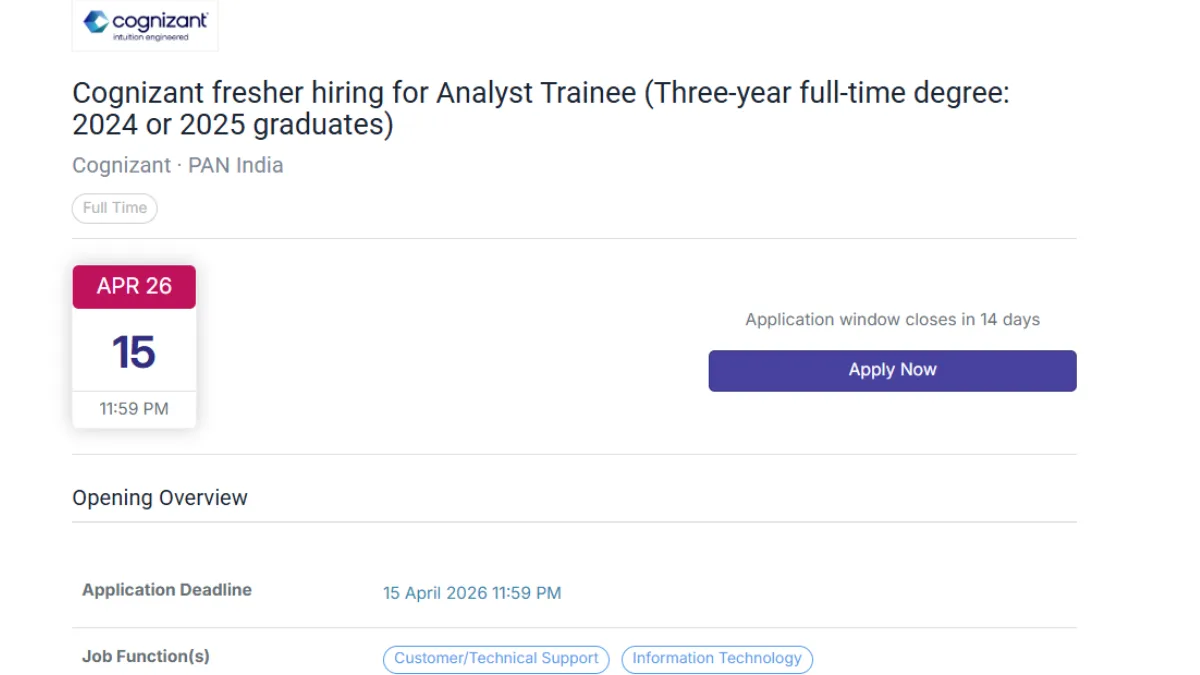
Task: Click inside the date card header bar
Action: pos(134,286)
